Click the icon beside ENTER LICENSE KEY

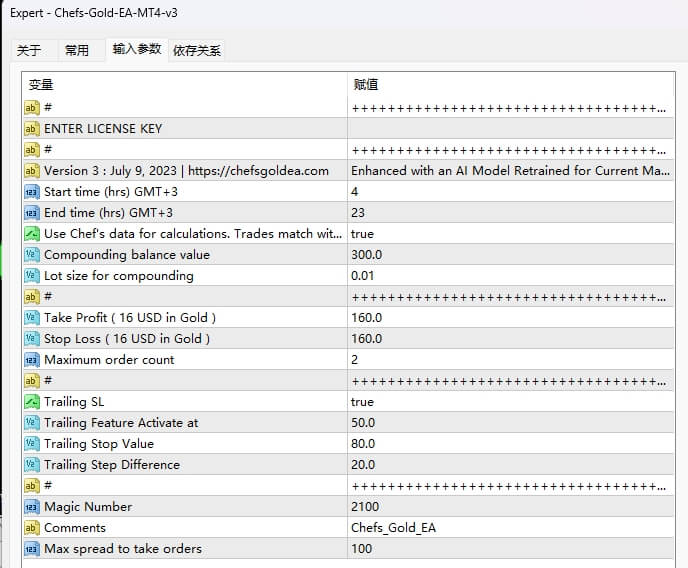[x=31, y=128]
